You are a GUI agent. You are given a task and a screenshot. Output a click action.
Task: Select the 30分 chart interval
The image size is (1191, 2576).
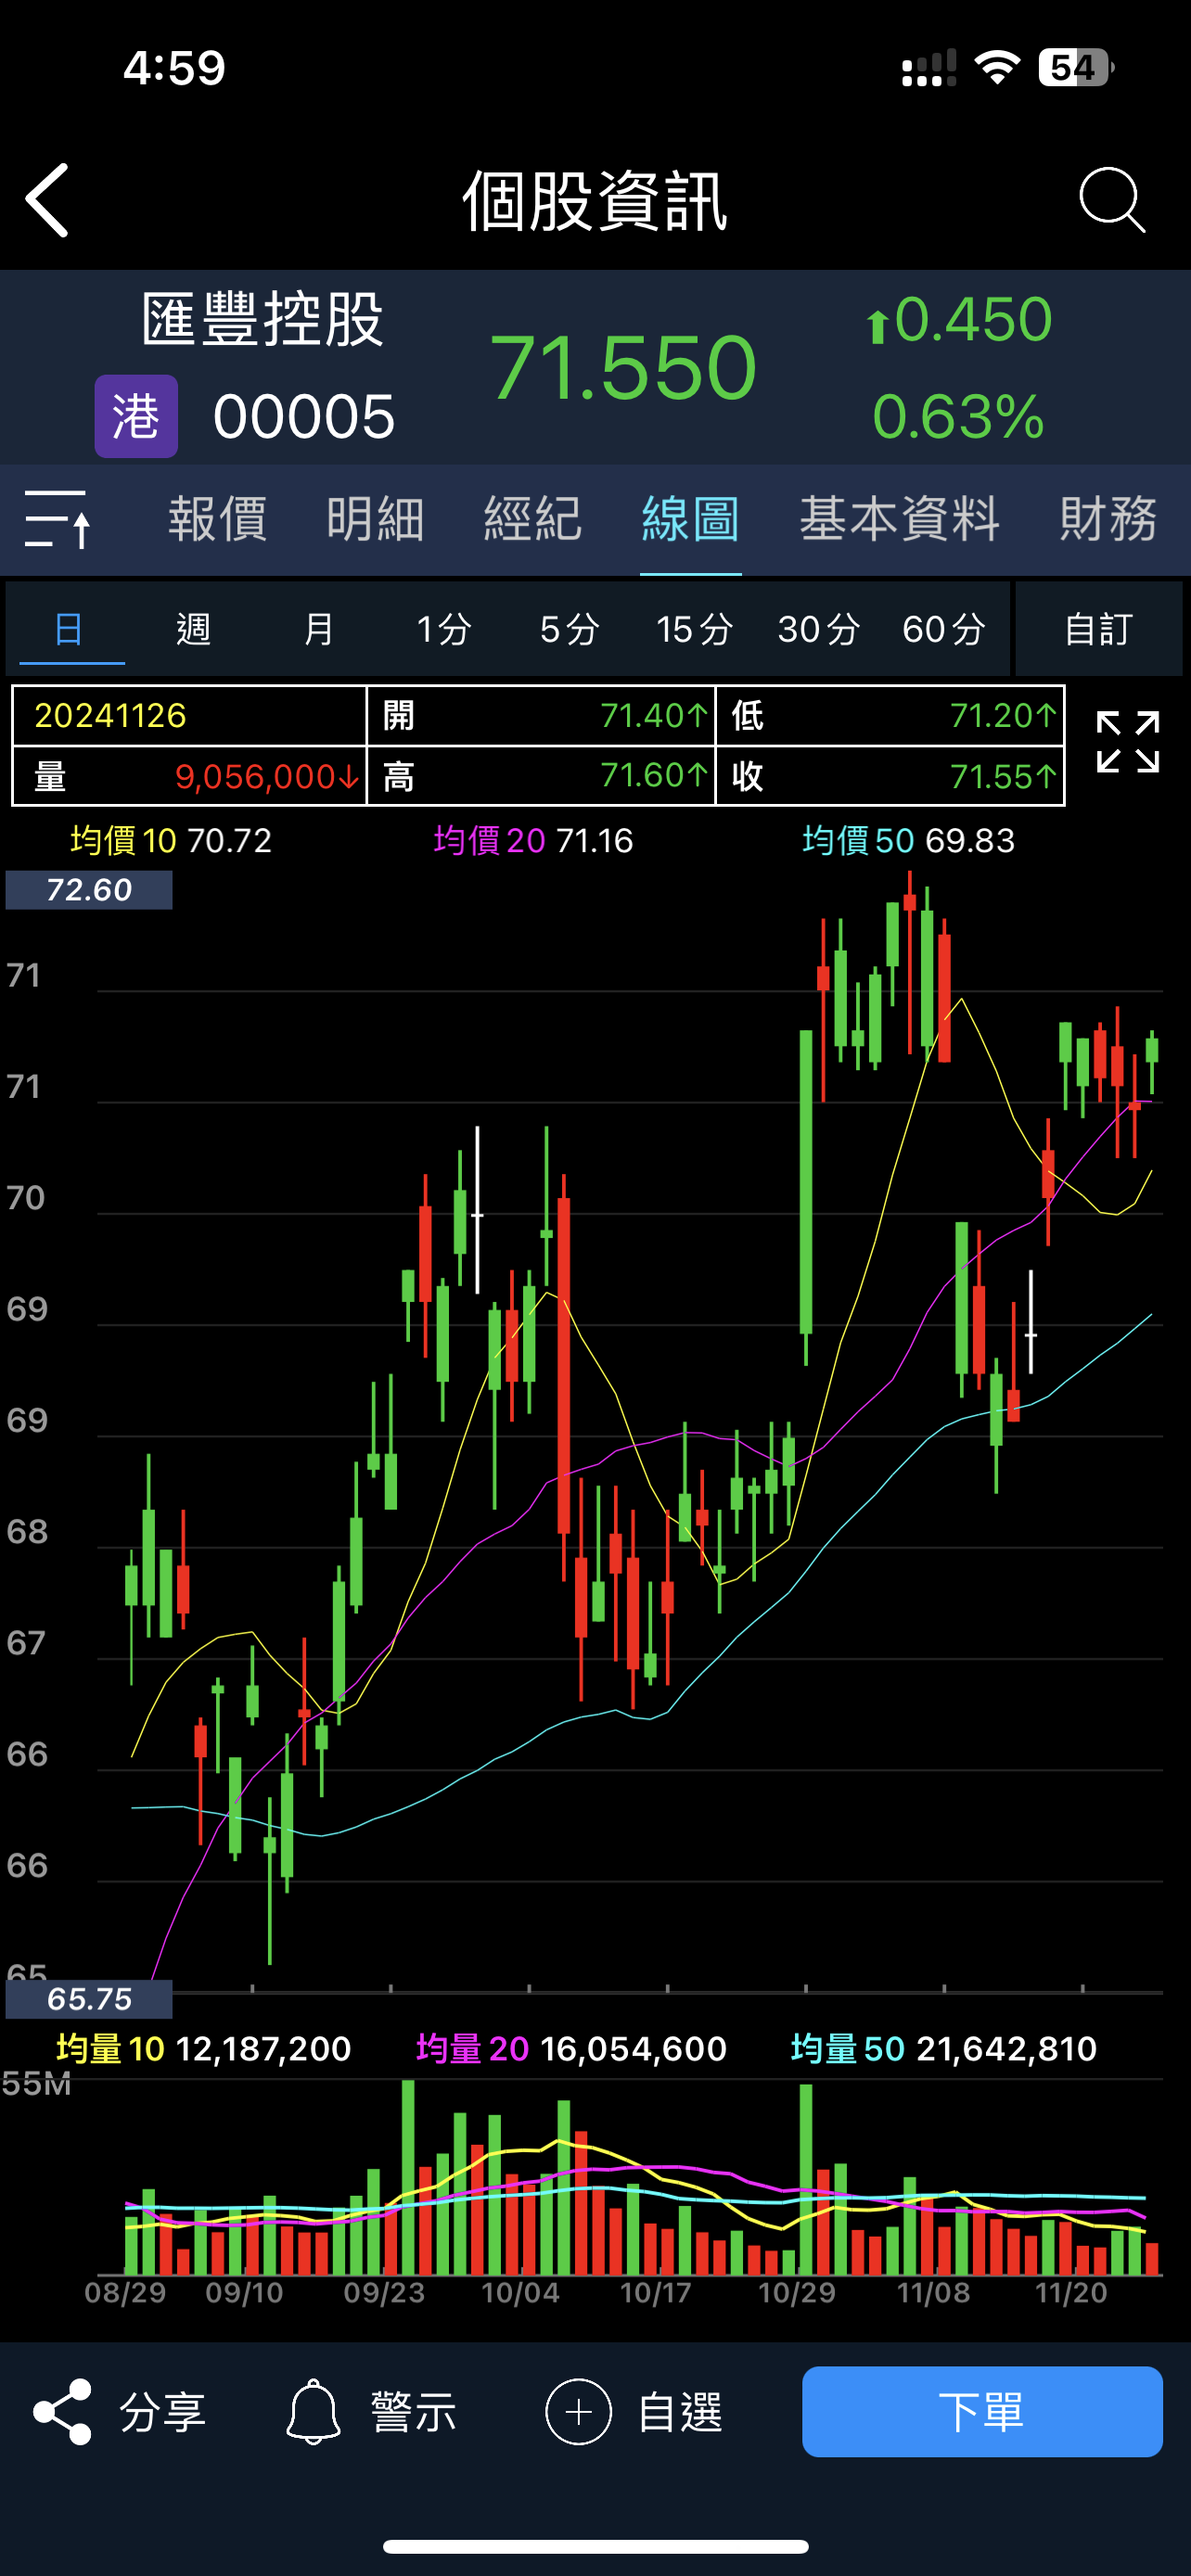[x=819, y=629]
